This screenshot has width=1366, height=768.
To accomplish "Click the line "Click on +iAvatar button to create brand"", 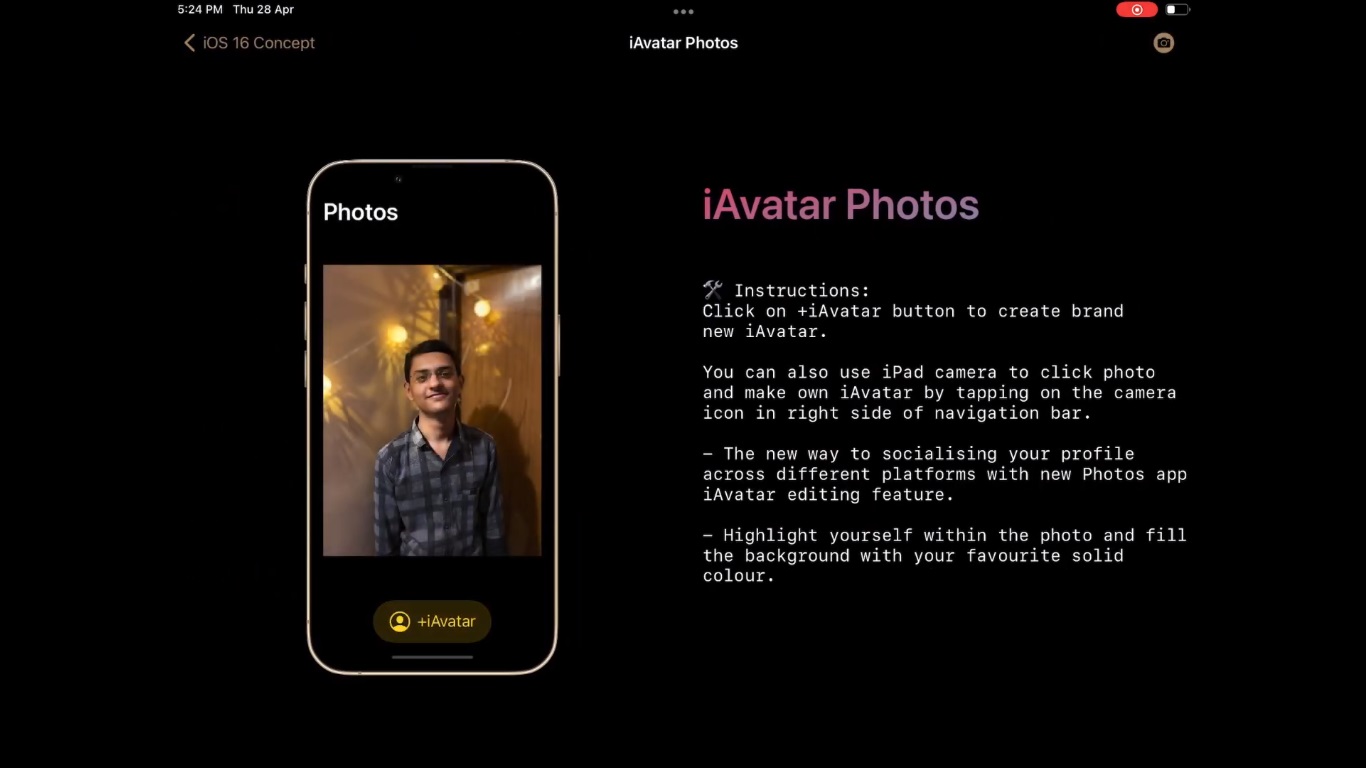I will pos(913,311).
